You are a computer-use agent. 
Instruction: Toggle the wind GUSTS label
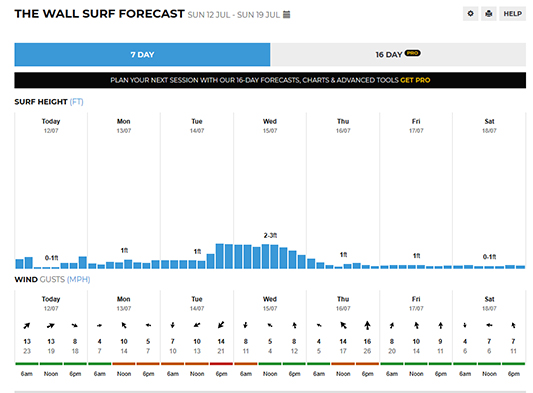click(x=52, y=279)
